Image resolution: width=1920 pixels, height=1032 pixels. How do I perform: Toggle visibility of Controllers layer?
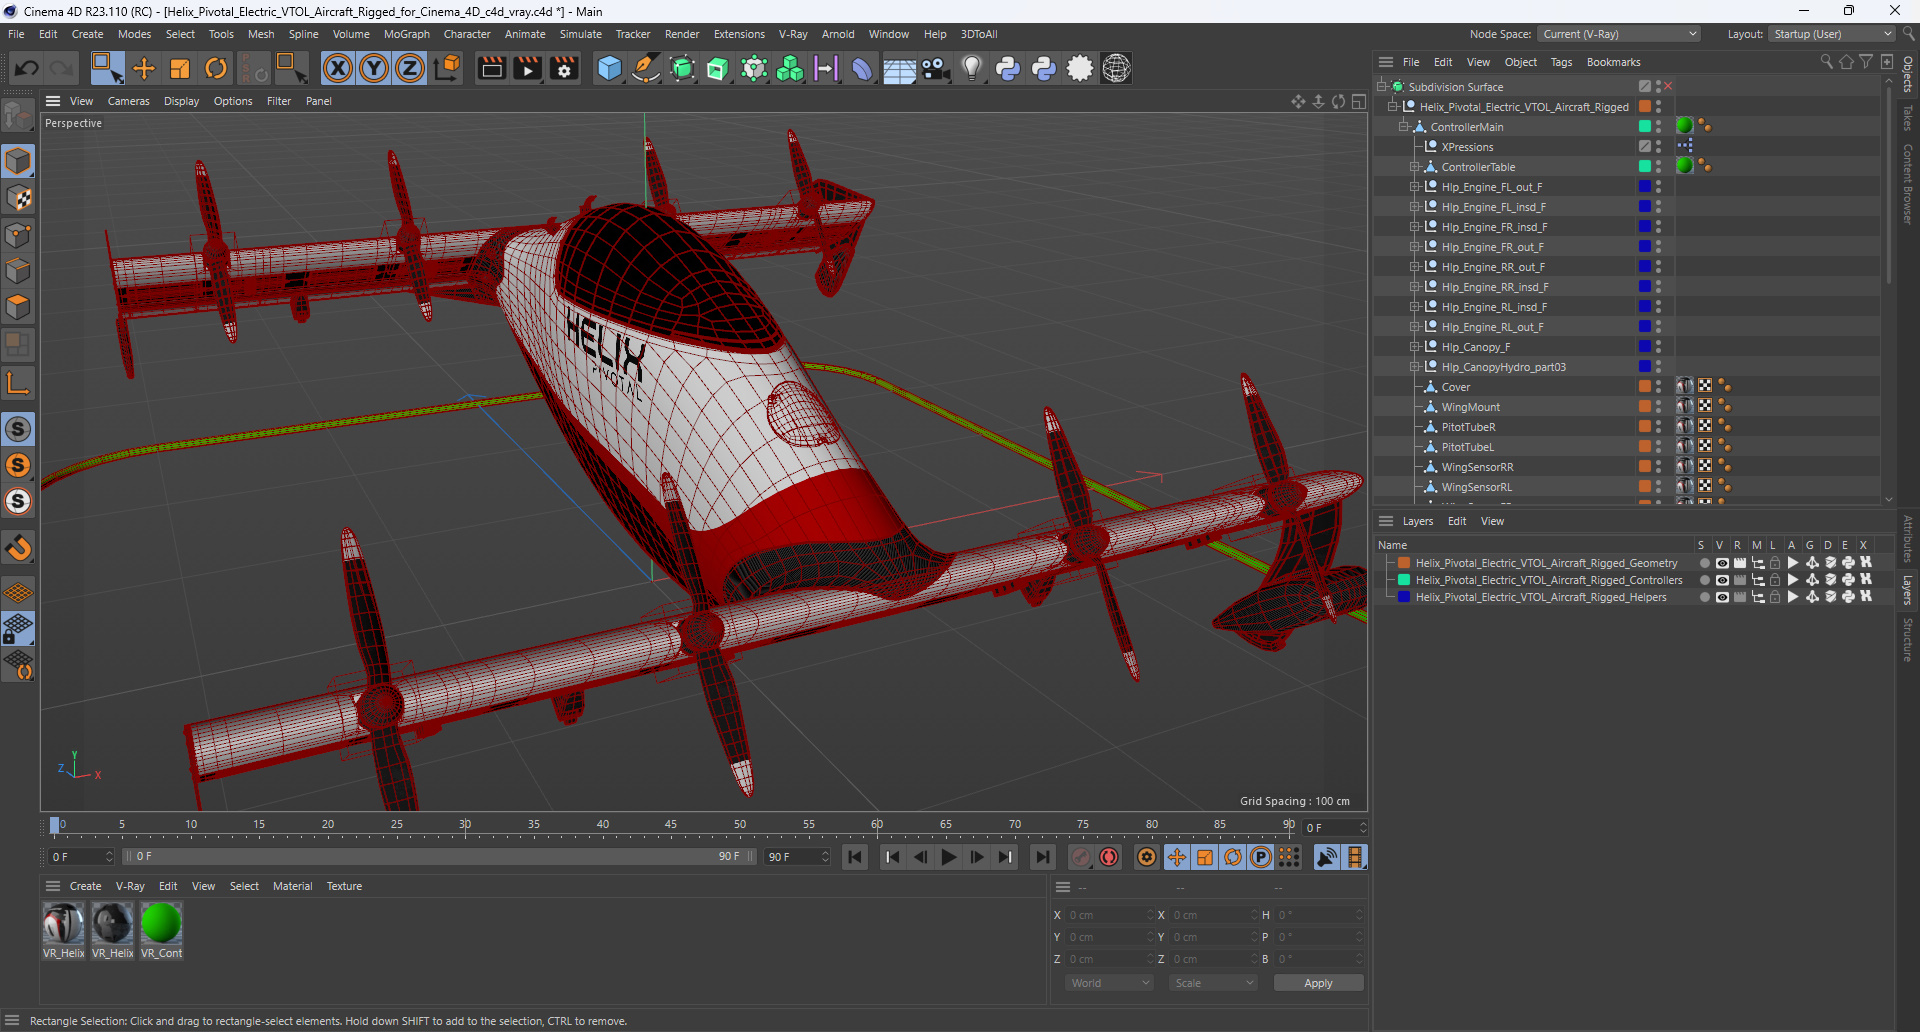click(1722, 580)
